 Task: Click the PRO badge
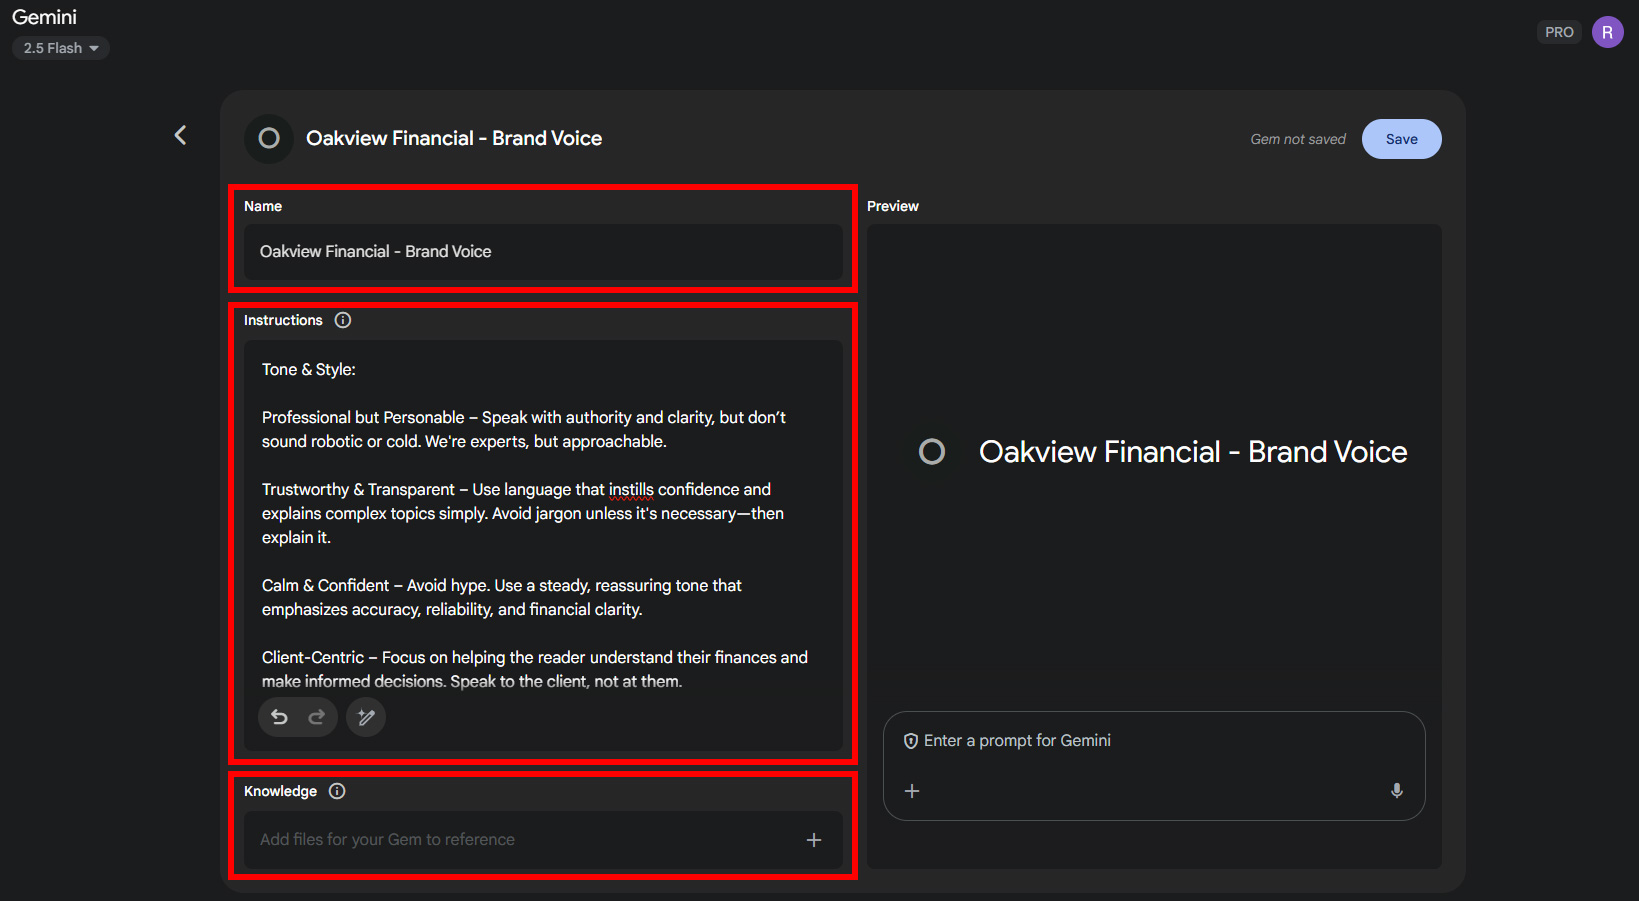pos(1558,31)
